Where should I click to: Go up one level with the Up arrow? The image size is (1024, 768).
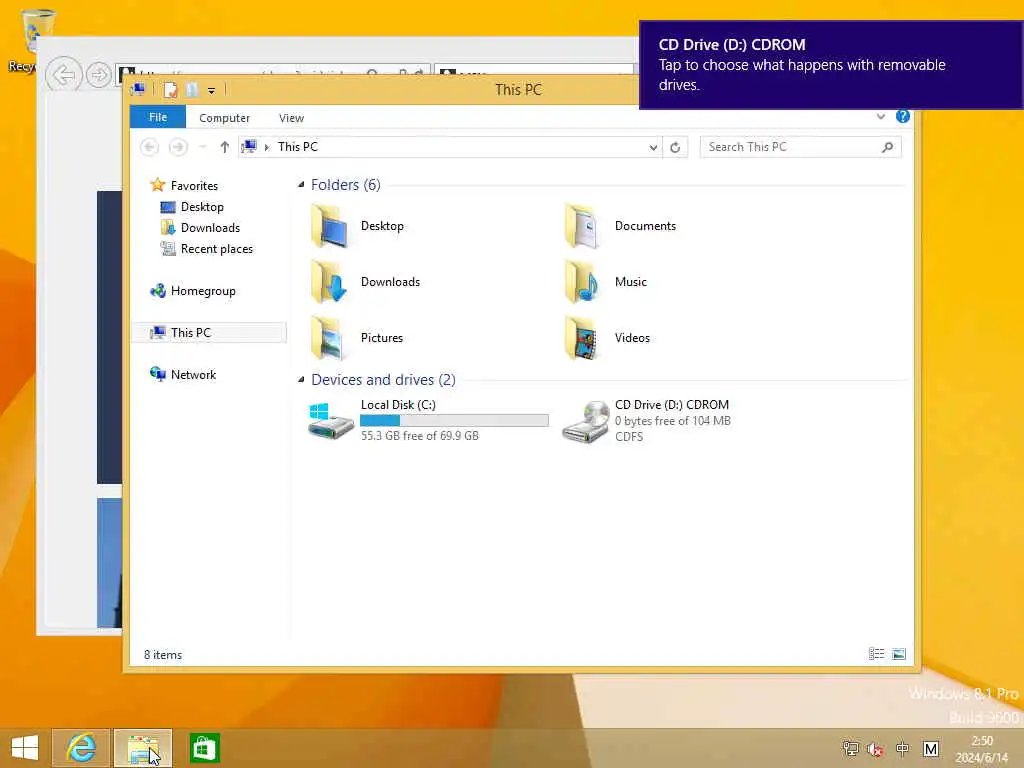[225, 147]
